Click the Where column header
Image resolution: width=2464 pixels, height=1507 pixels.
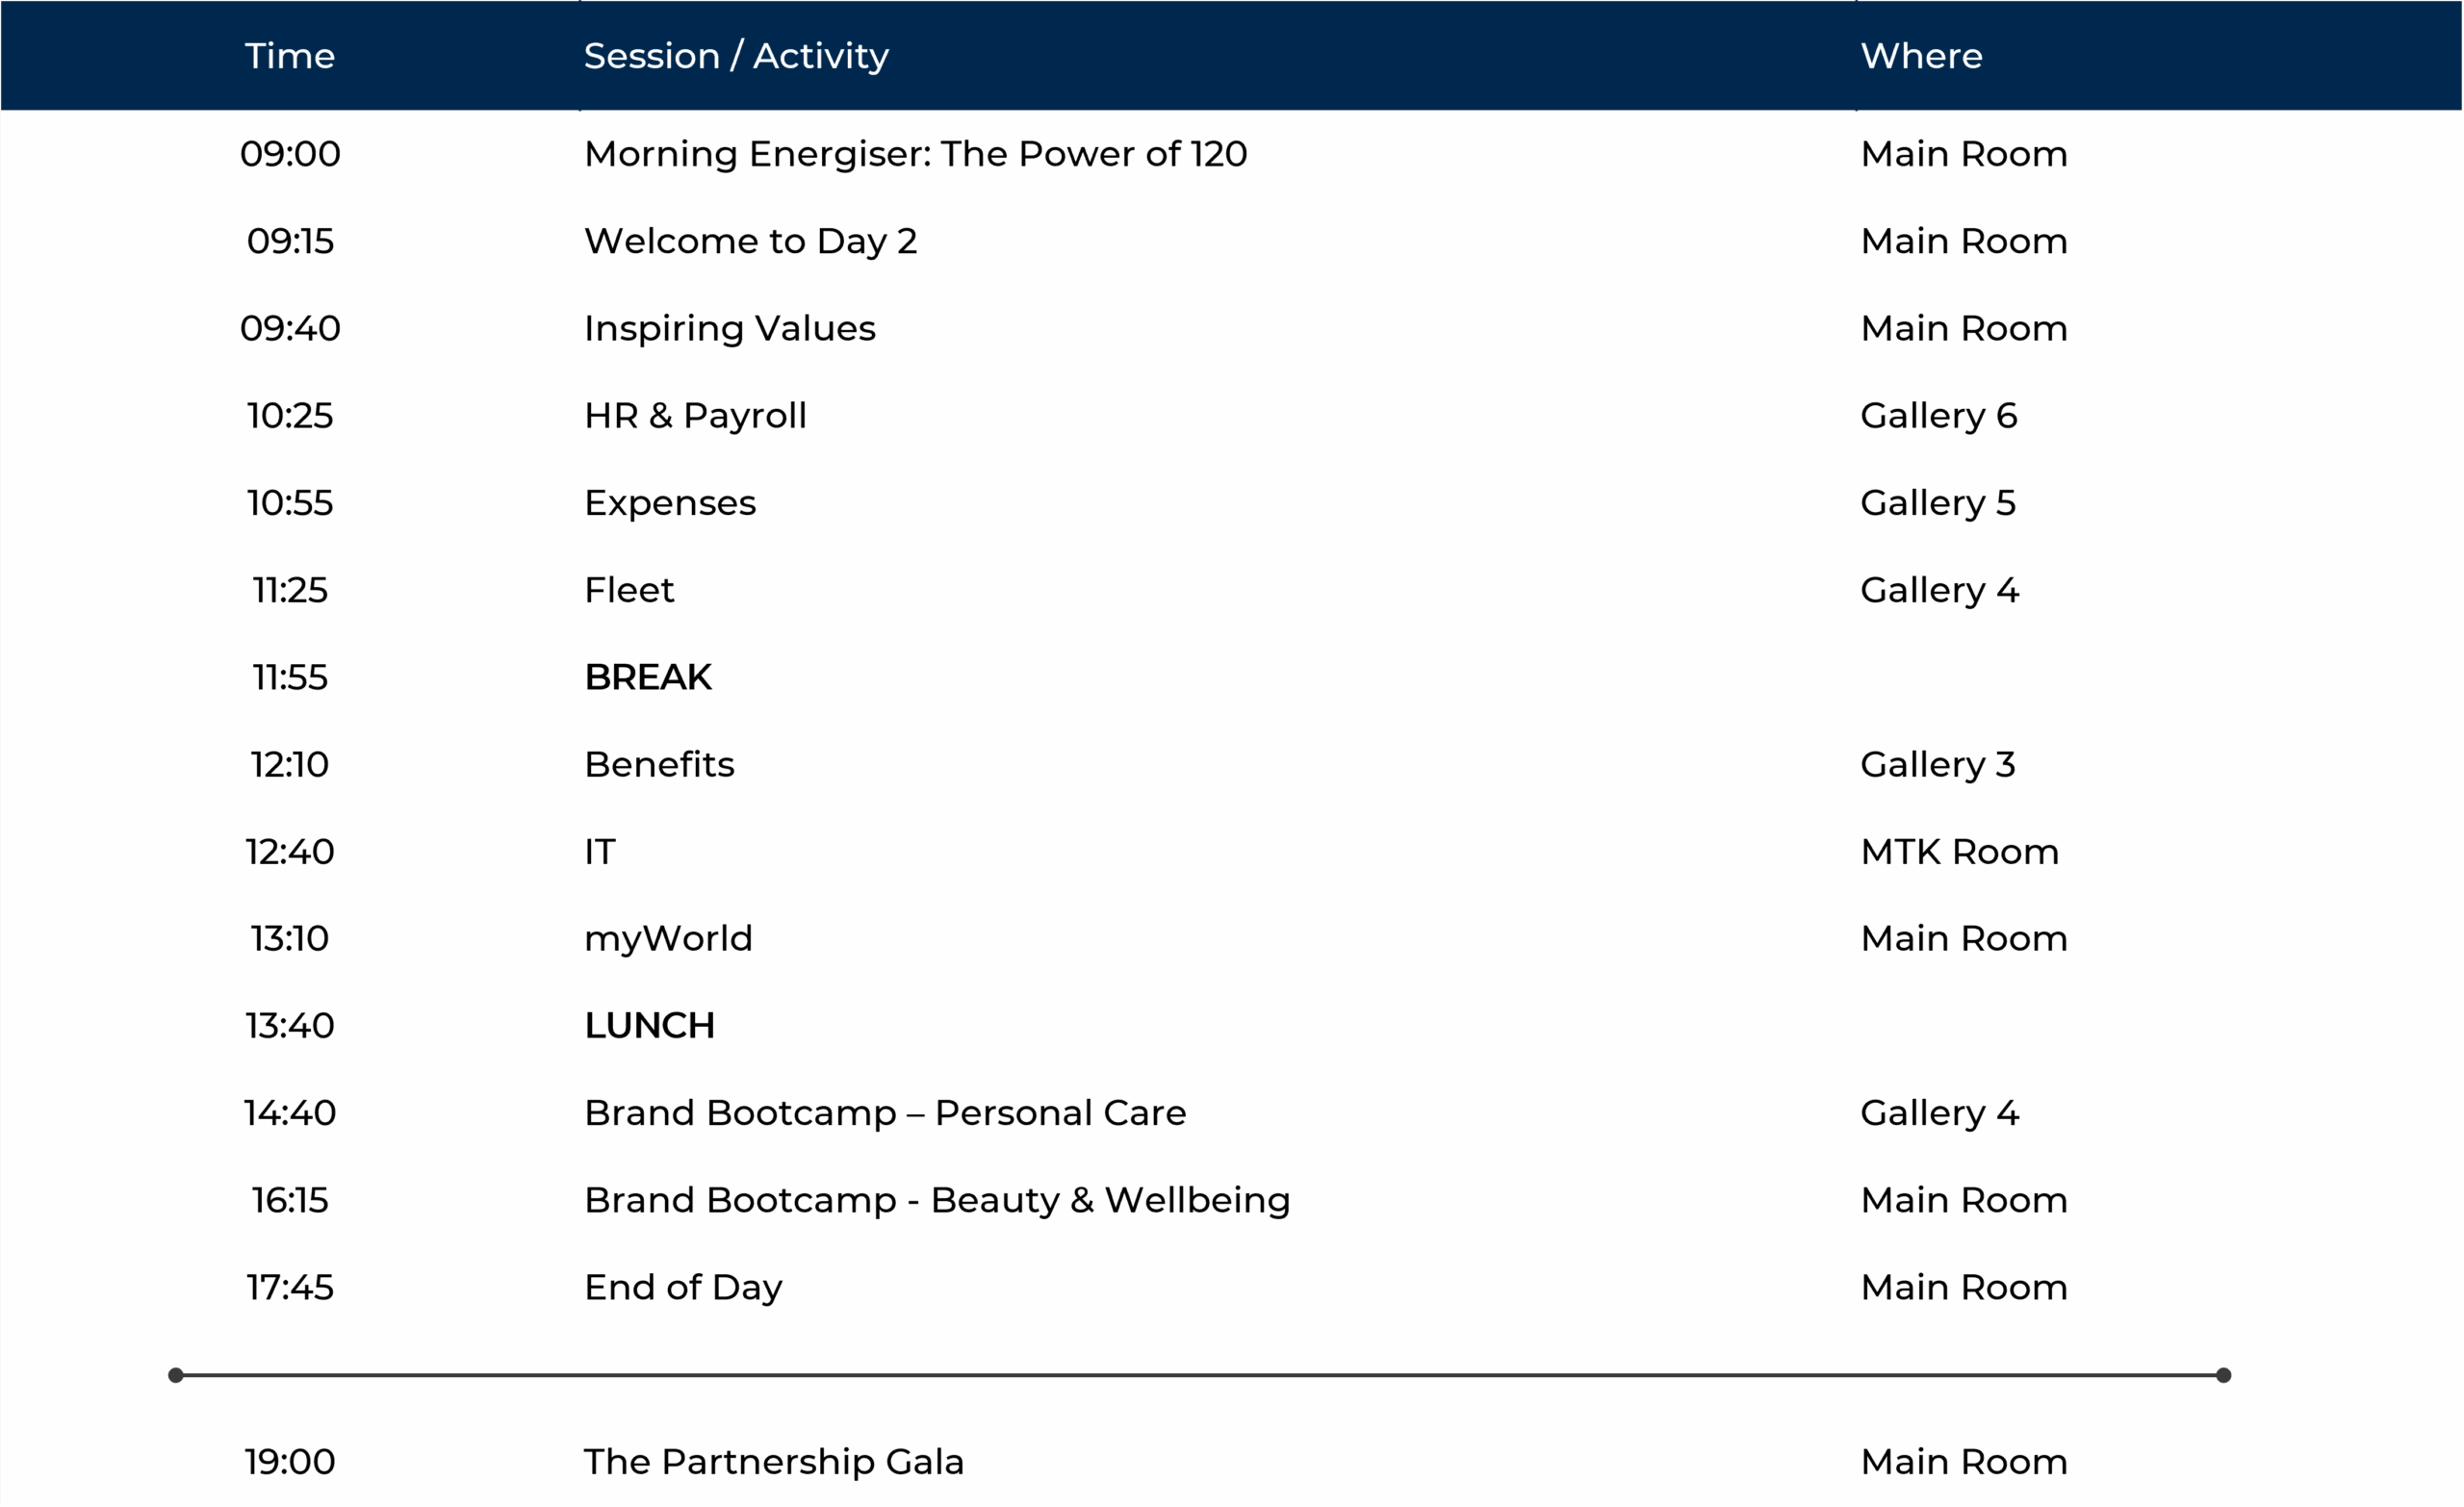coord(1921,56)
